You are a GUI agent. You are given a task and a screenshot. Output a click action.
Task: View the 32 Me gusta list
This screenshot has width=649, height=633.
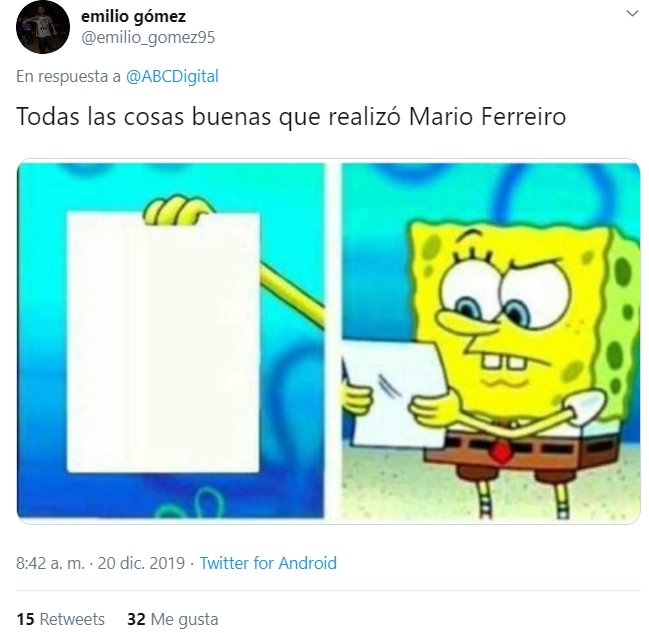coord(173,619)
